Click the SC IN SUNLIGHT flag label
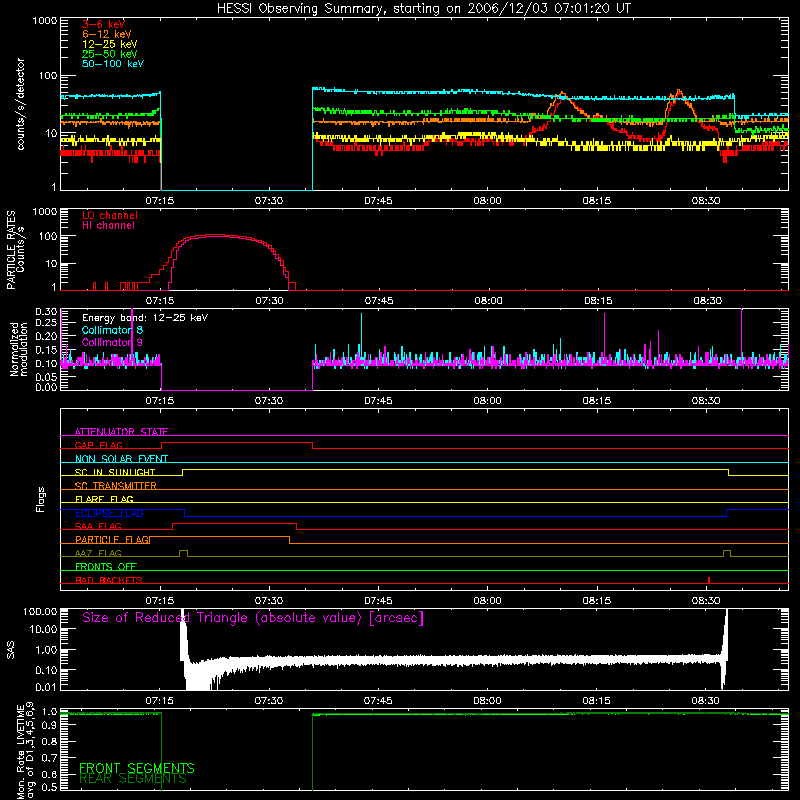 115,472
